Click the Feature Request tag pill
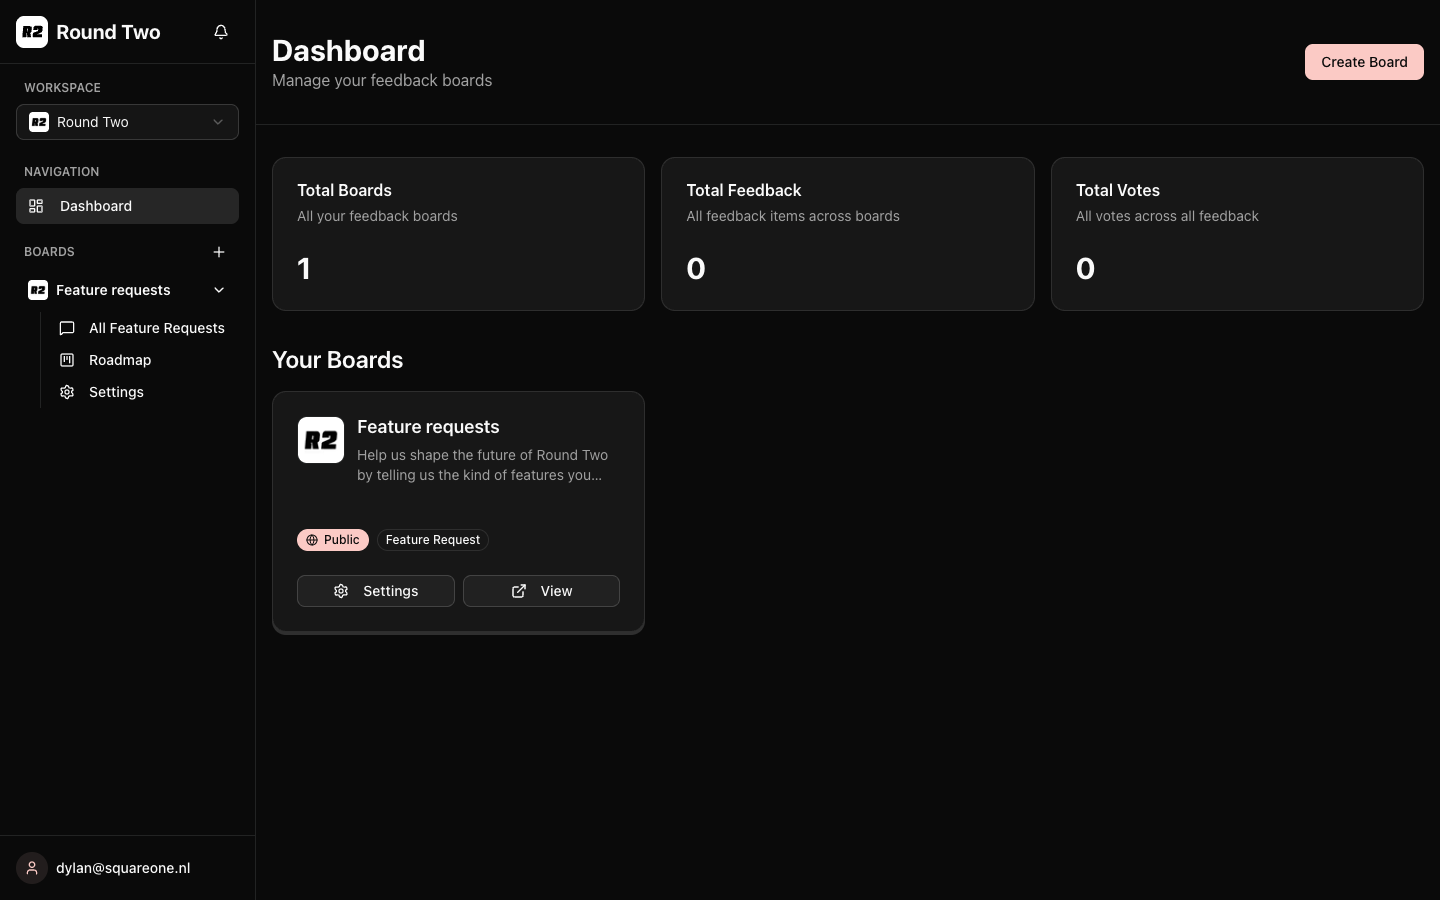The height and width of the screenshot is (900, 1440). coord(432,540)
